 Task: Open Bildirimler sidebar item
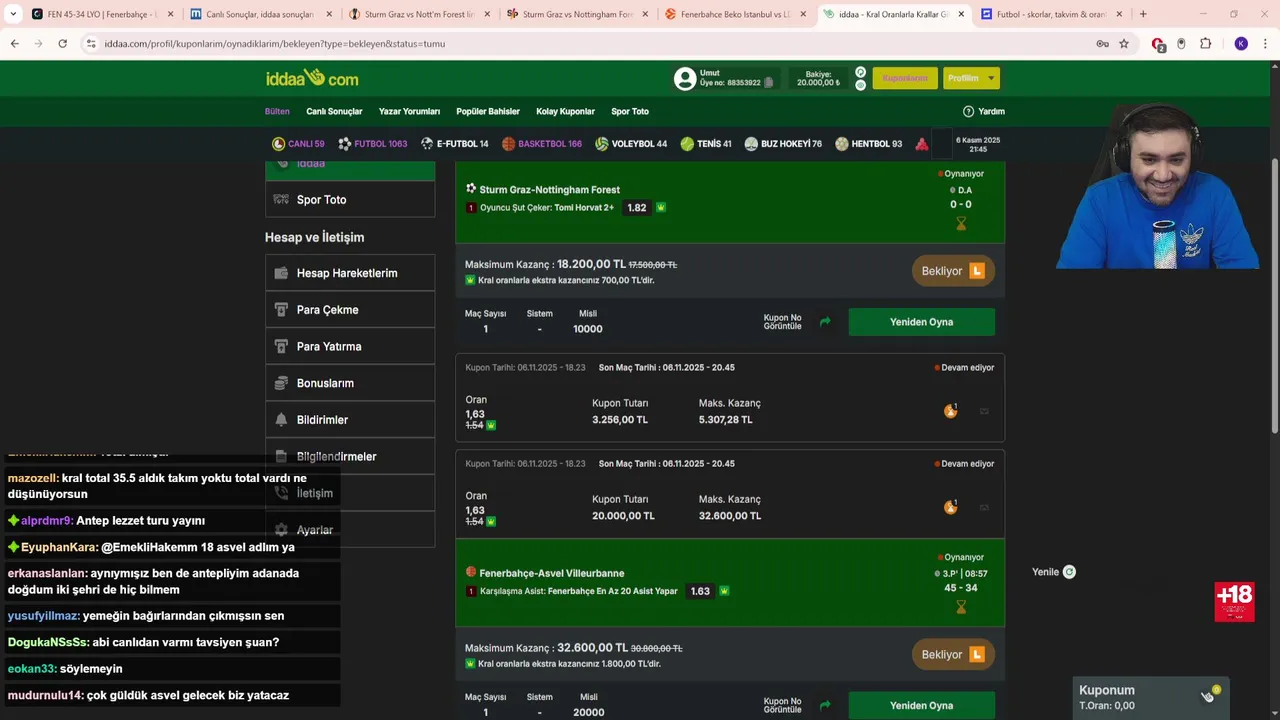click(350, 420)
